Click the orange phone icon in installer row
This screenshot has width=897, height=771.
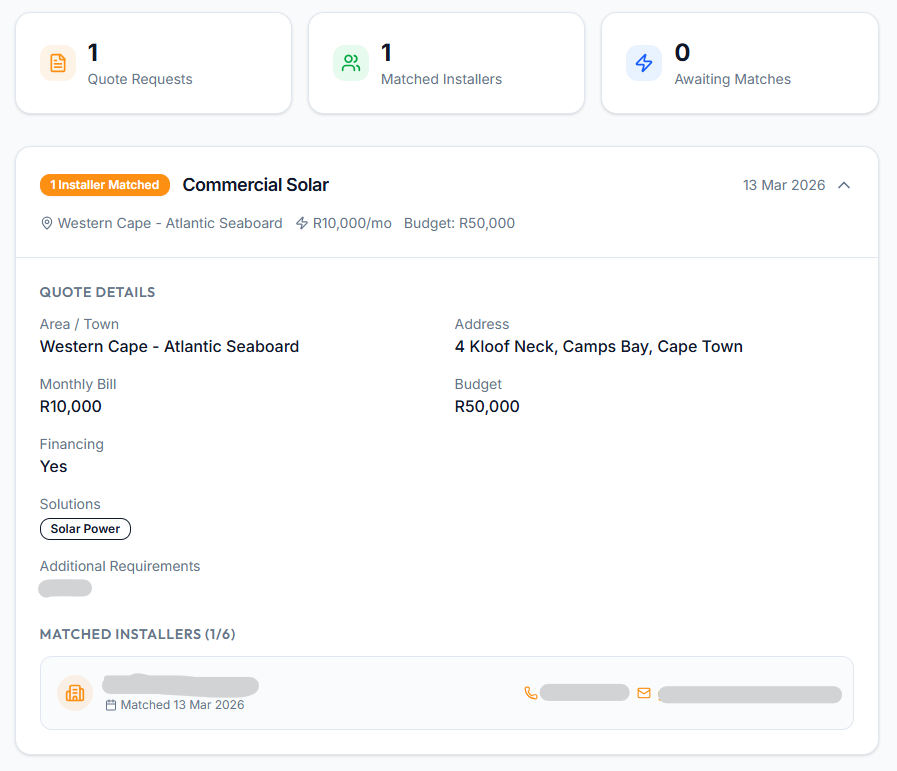pos(530,693)
